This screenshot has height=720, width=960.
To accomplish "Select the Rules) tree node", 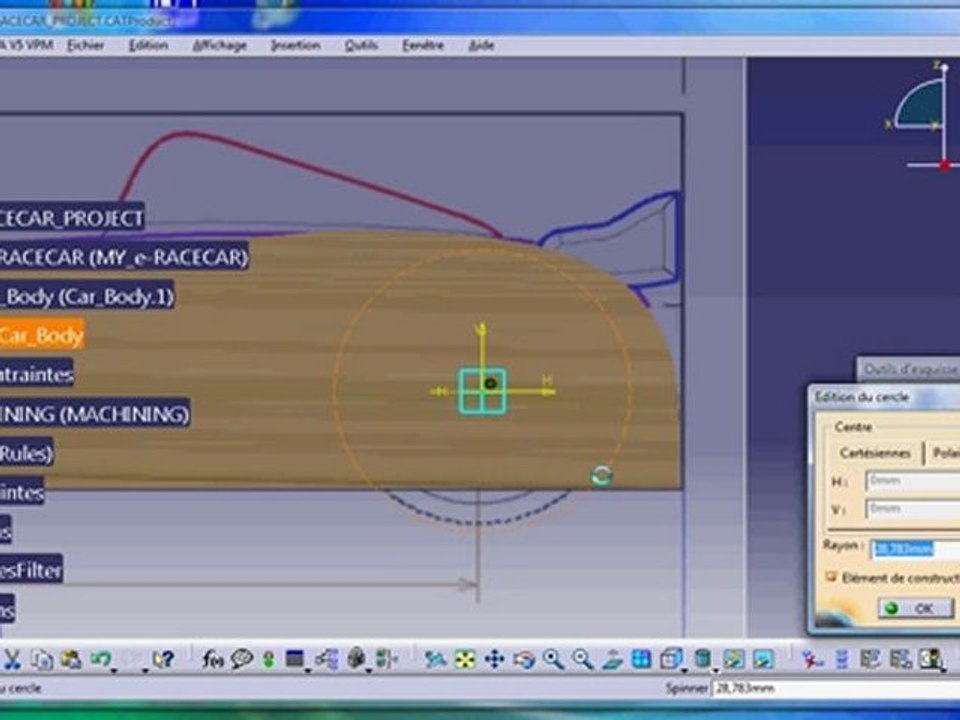I will pyautogui.click(x=26, y=454).
